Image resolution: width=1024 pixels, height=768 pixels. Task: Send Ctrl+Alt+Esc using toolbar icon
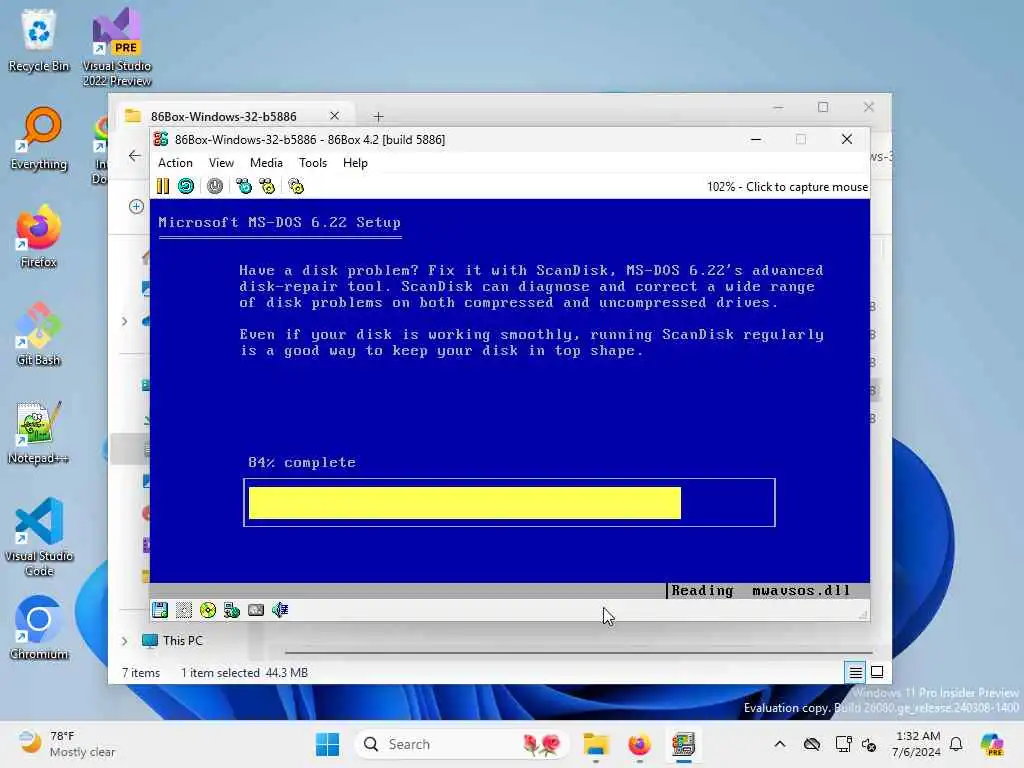coord(267,187)
